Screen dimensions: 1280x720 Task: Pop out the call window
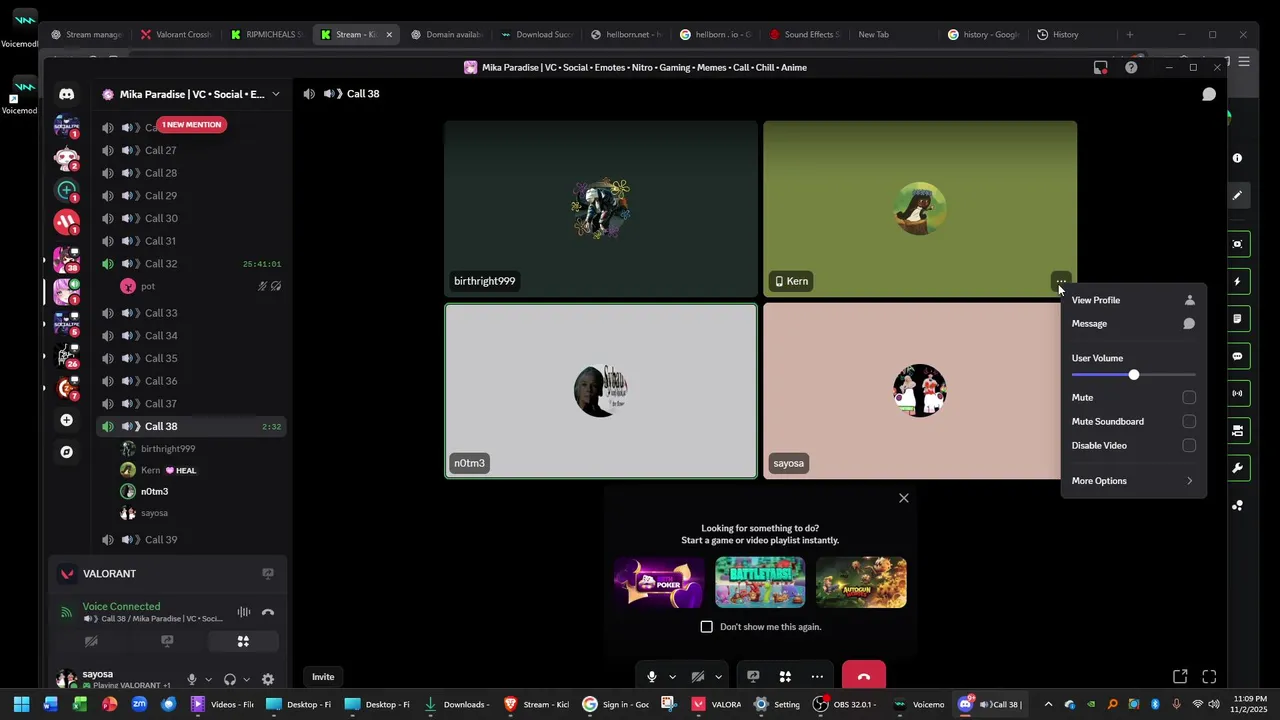(x=1180, y=677)
